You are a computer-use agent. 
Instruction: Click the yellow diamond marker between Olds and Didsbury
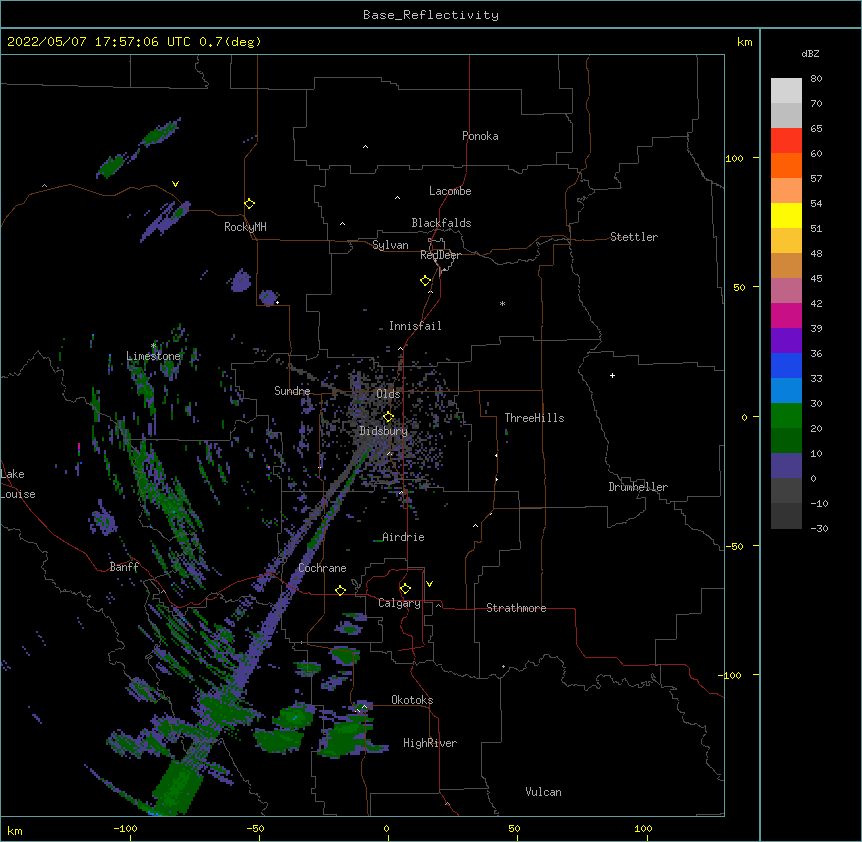click(x=388, y=417)
